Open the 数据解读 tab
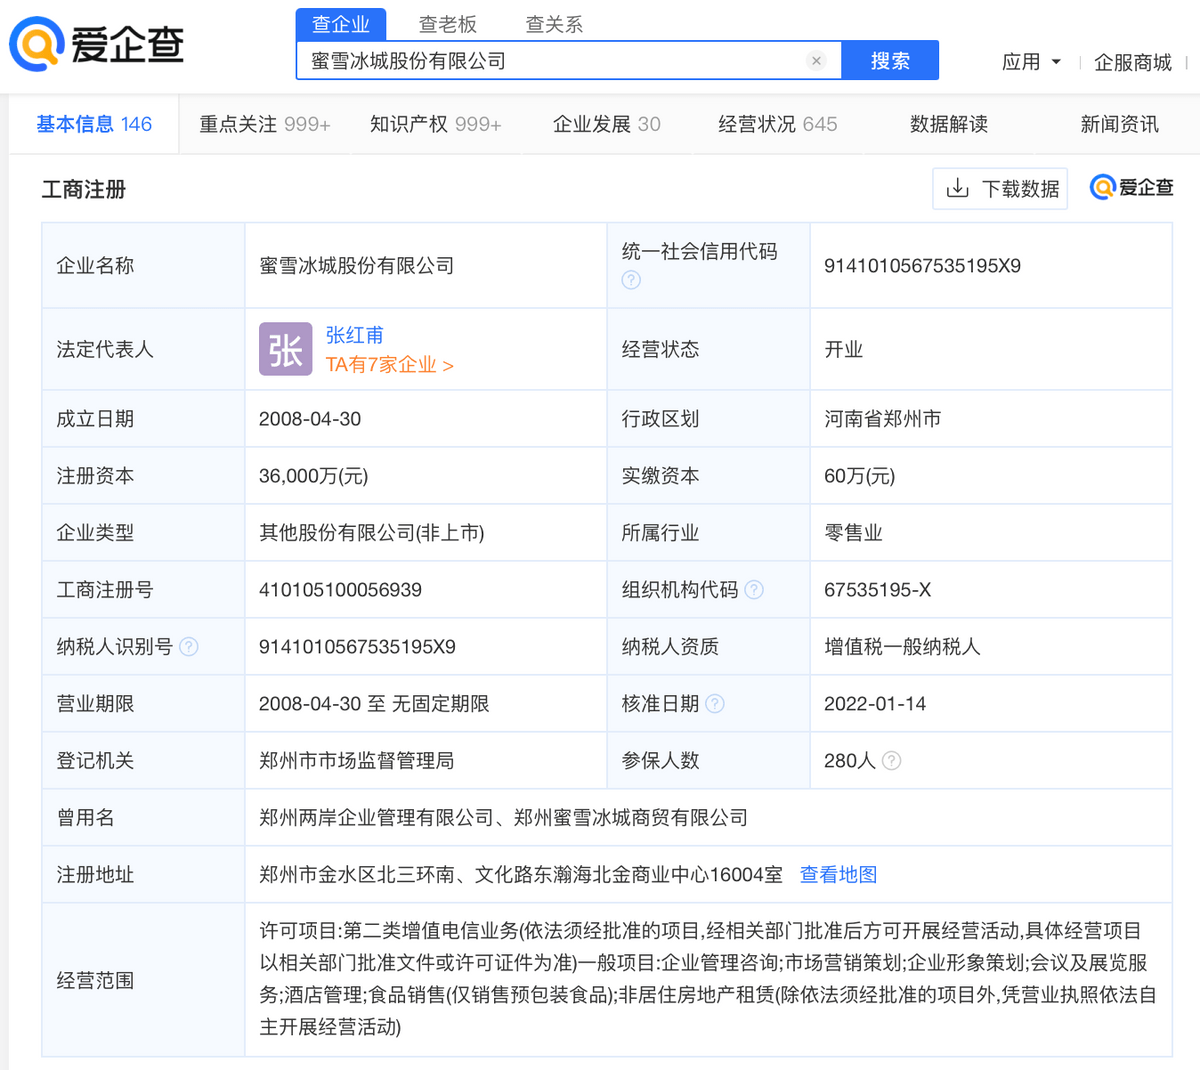This screenshot has width=1200, height=1070. coord(948,124)
